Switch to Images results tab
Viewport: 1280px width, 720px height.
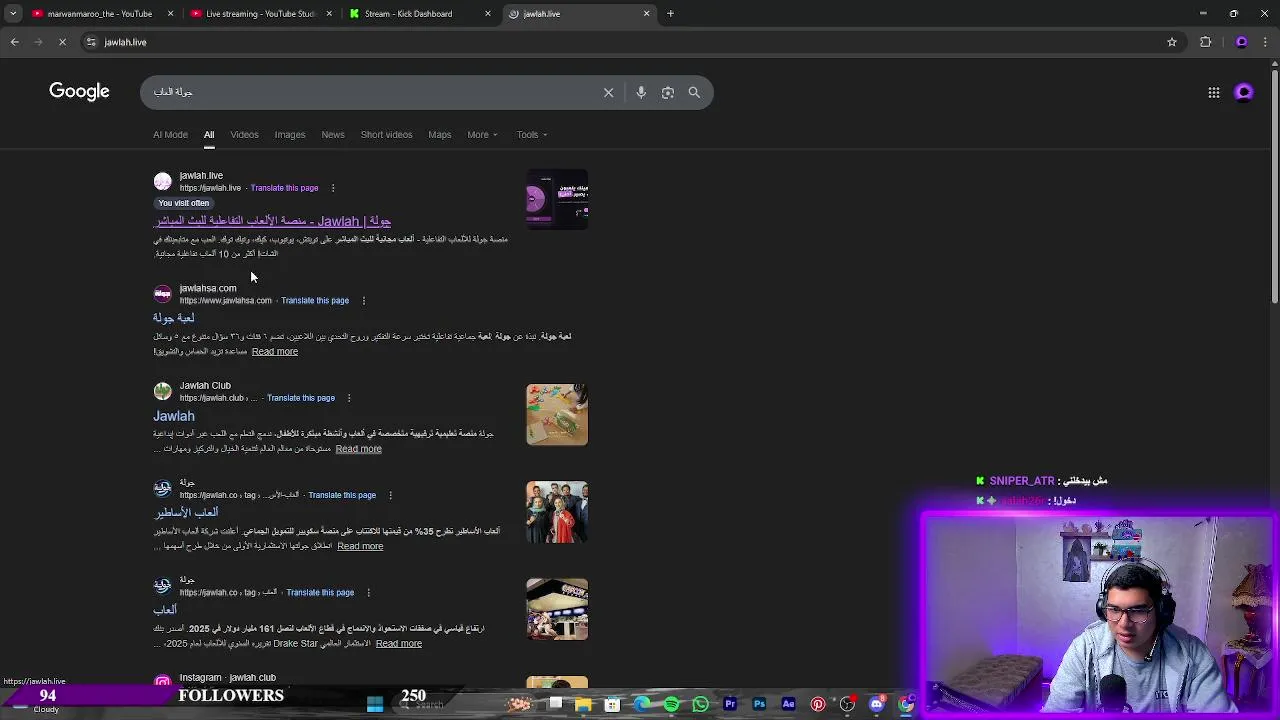pyautogui.click(x=290, y=134)
